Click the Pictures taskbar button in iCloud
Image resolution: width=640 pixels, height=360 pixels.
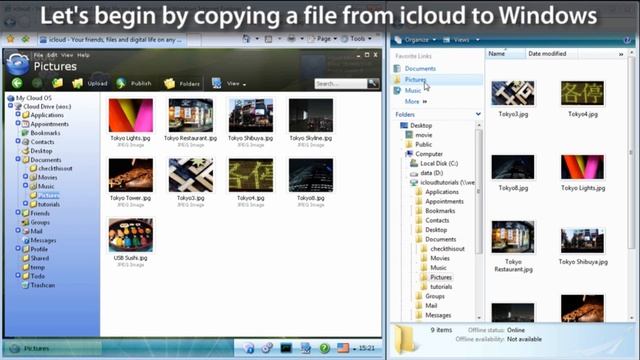52,348
